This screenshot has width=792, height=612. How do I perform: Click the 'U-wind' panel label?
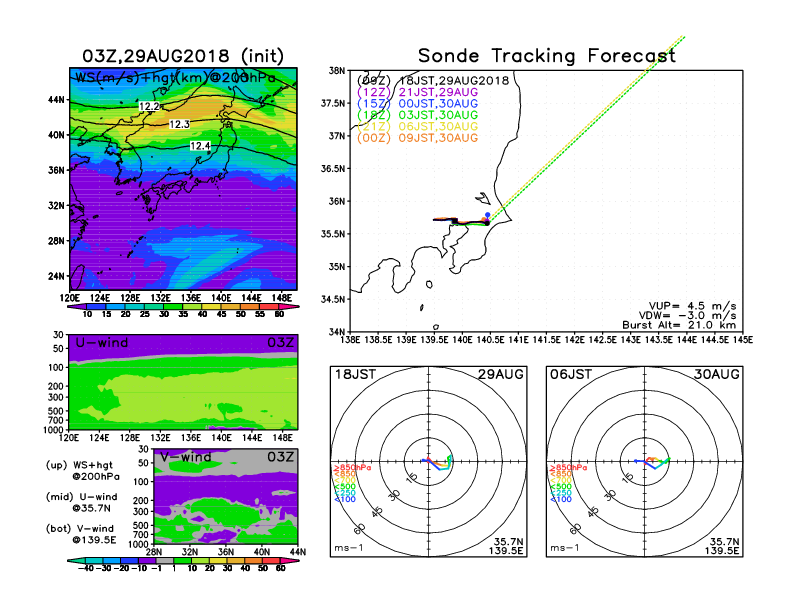(102, 342)
